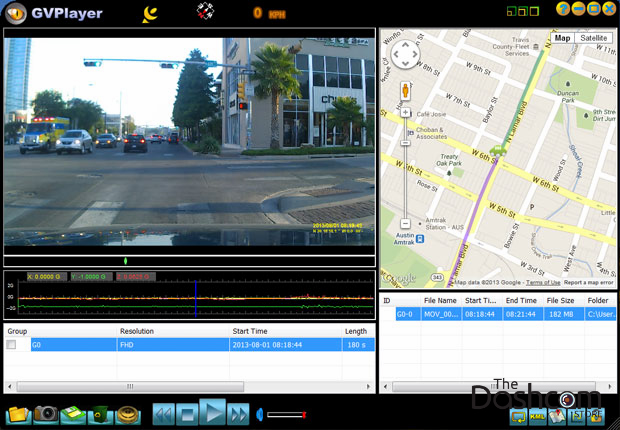620x430 pixels.
Task: Check the G0 group checkbox
Action: (x=12, y=345)
